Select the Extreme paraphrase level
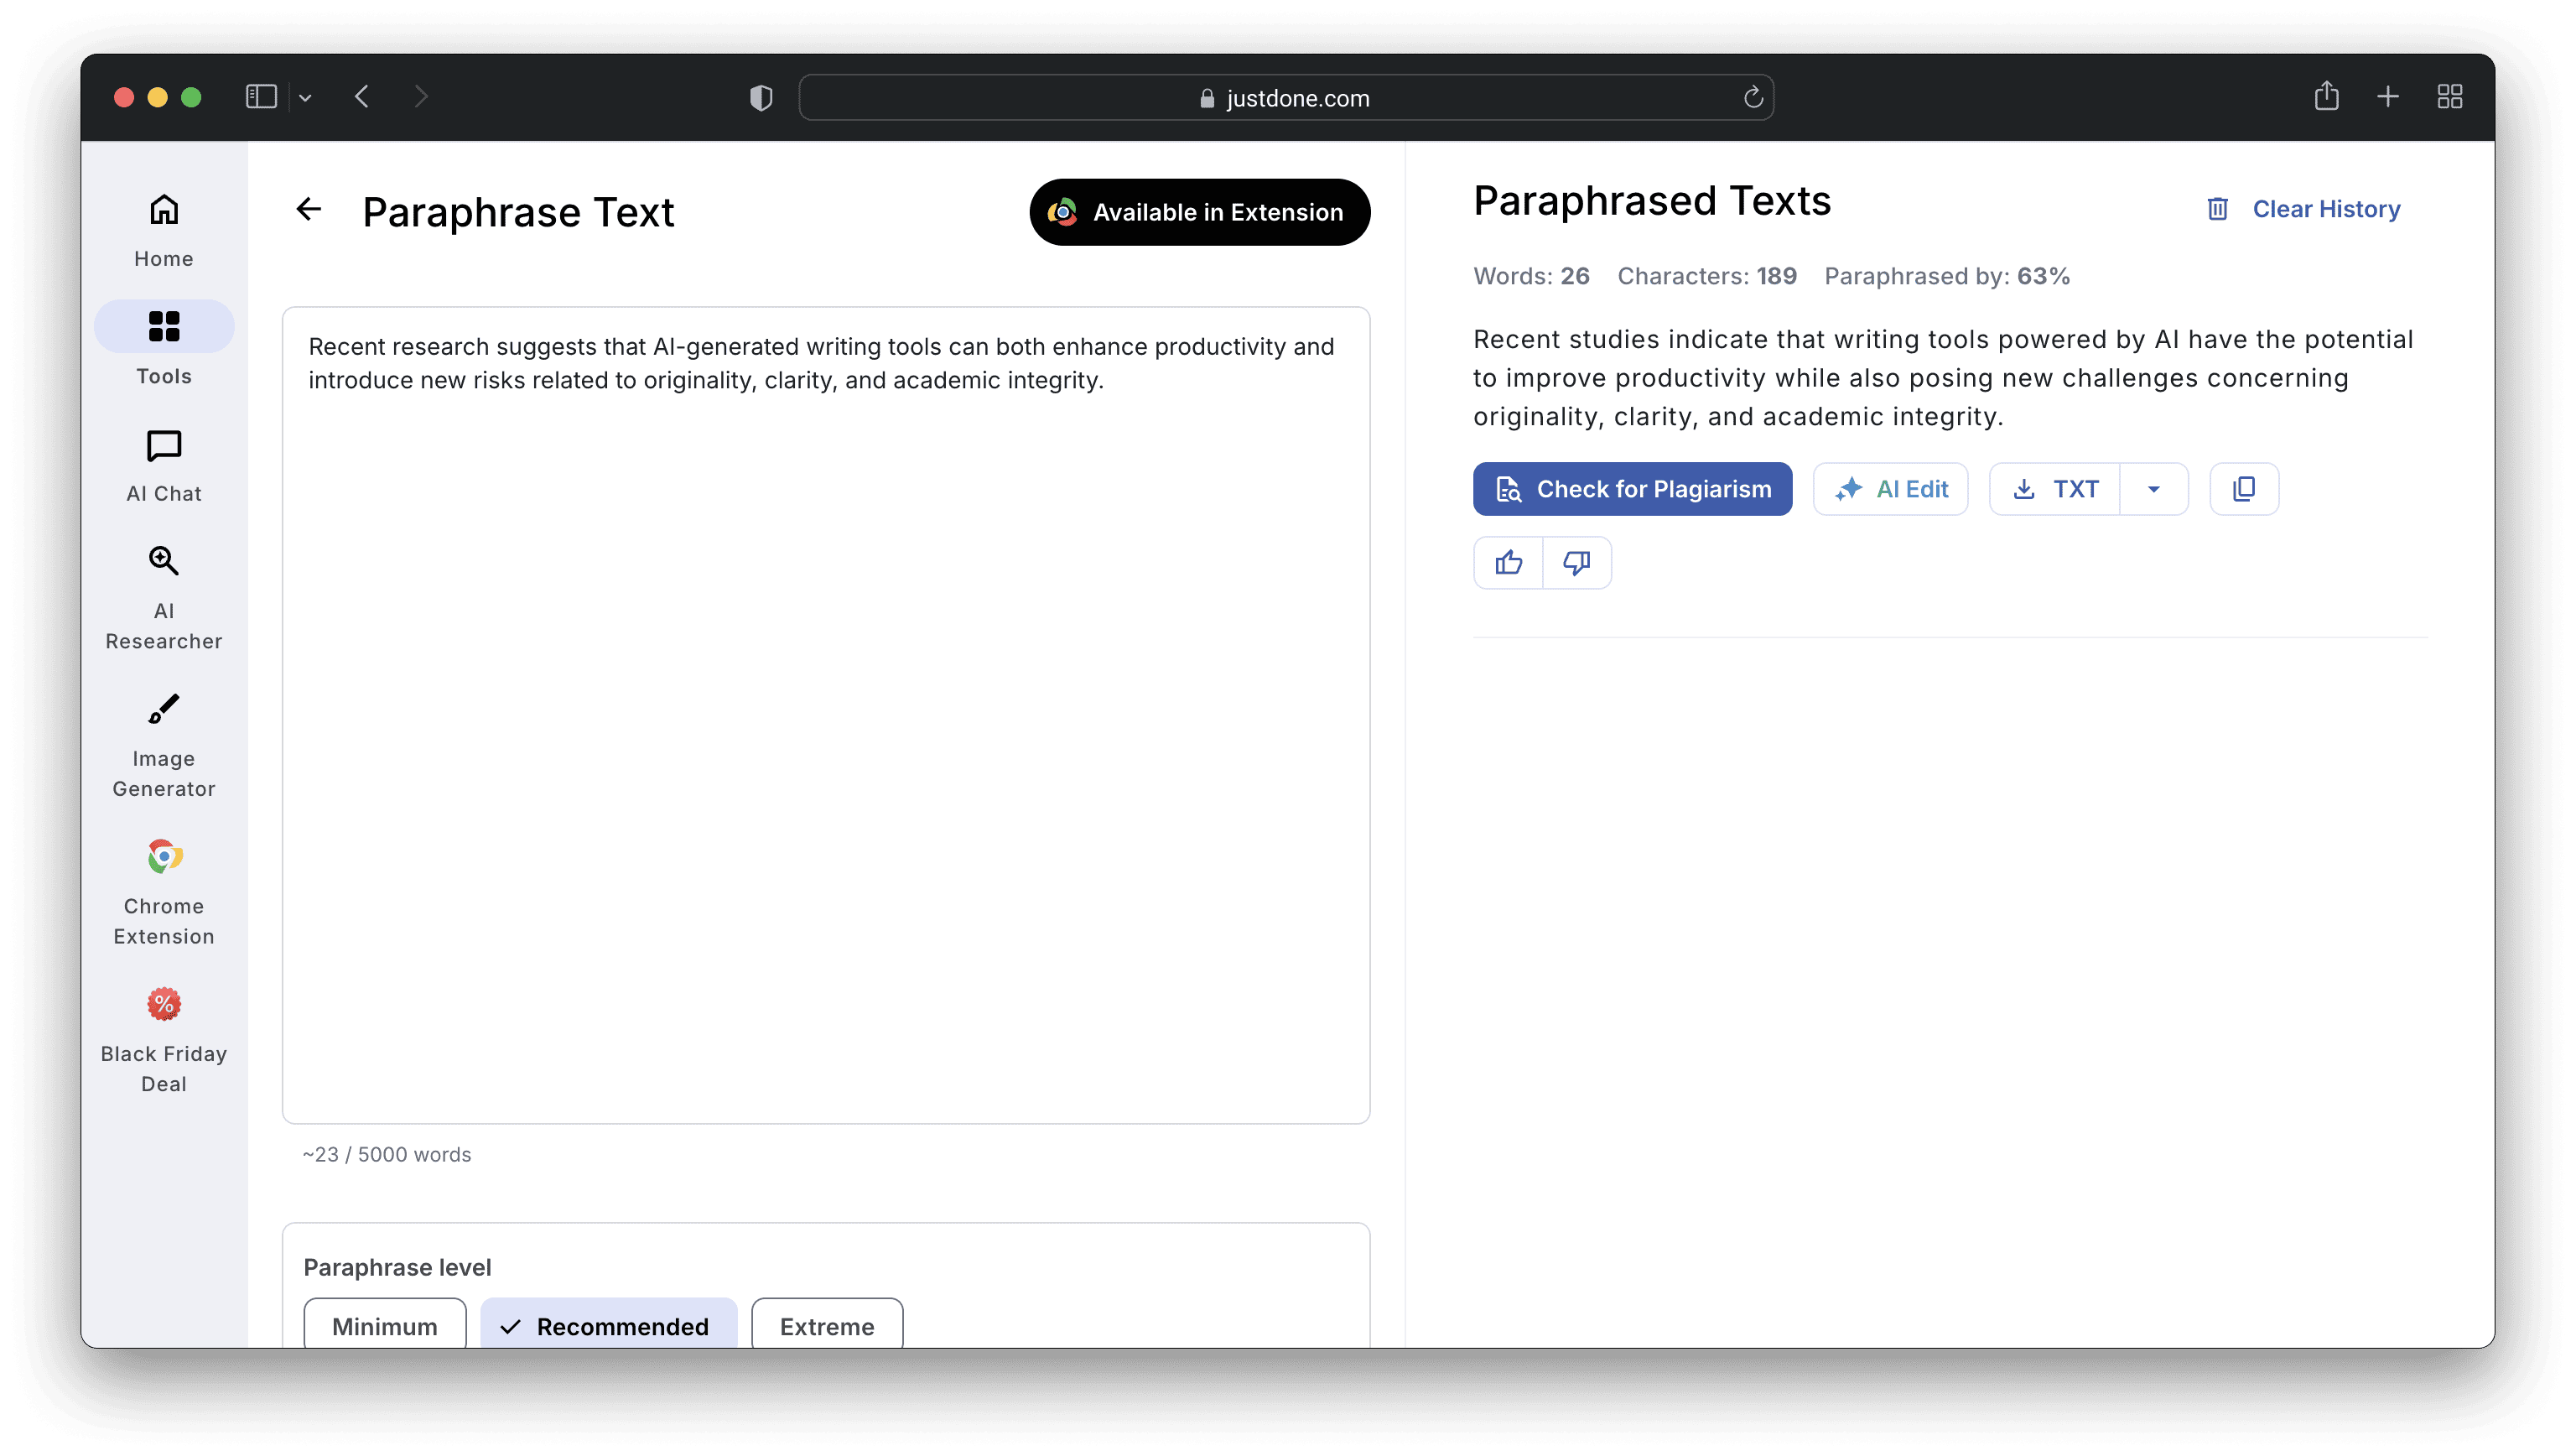This screenshot has height=1456, width=2576. coord(827,1325)
